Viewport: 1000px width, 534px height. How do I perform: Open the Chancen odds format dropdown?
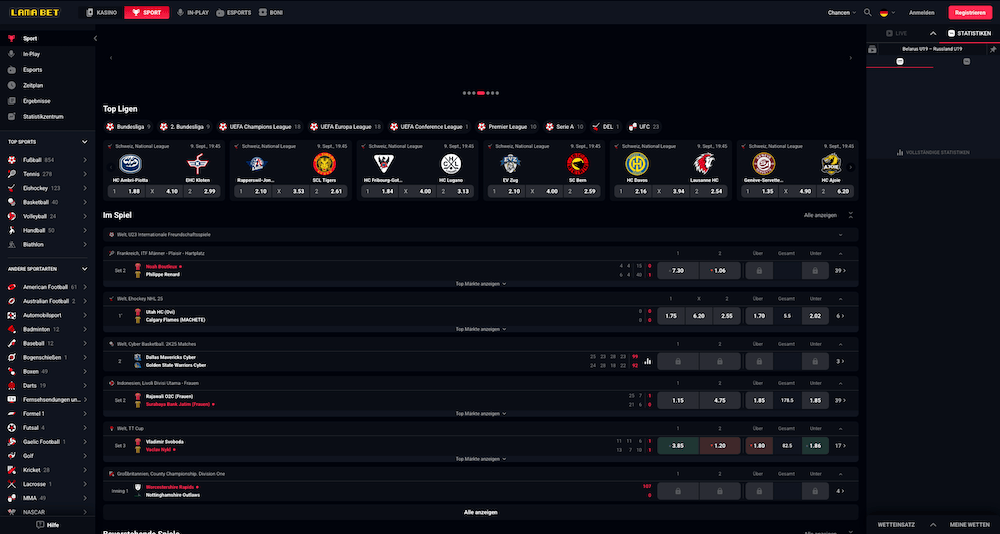pos(842,13)
